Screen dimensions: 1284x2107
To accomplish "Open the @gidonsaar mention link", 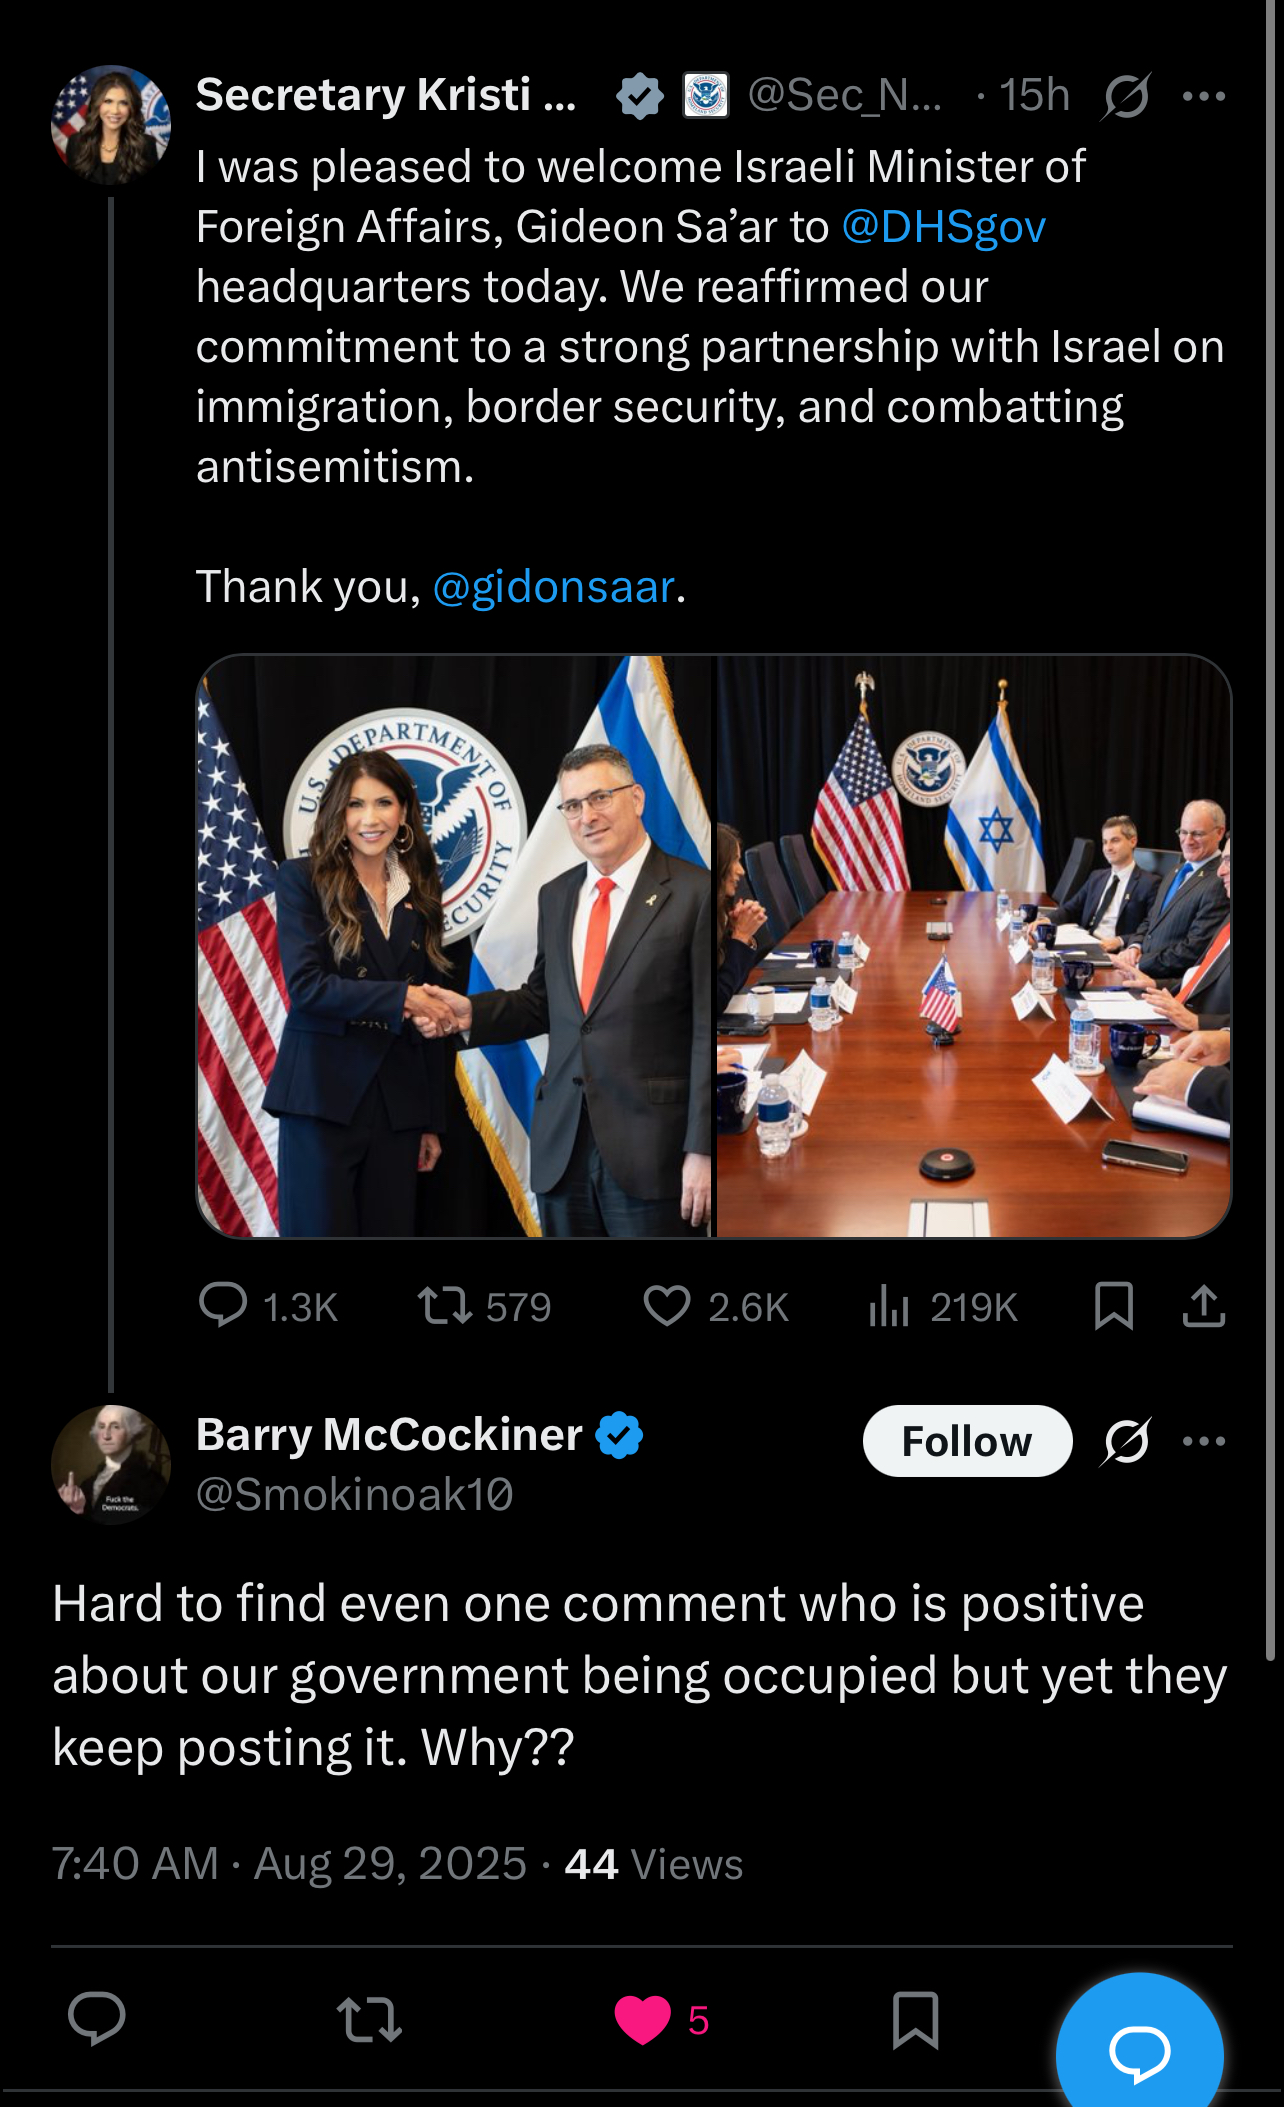I will (553, 587).
